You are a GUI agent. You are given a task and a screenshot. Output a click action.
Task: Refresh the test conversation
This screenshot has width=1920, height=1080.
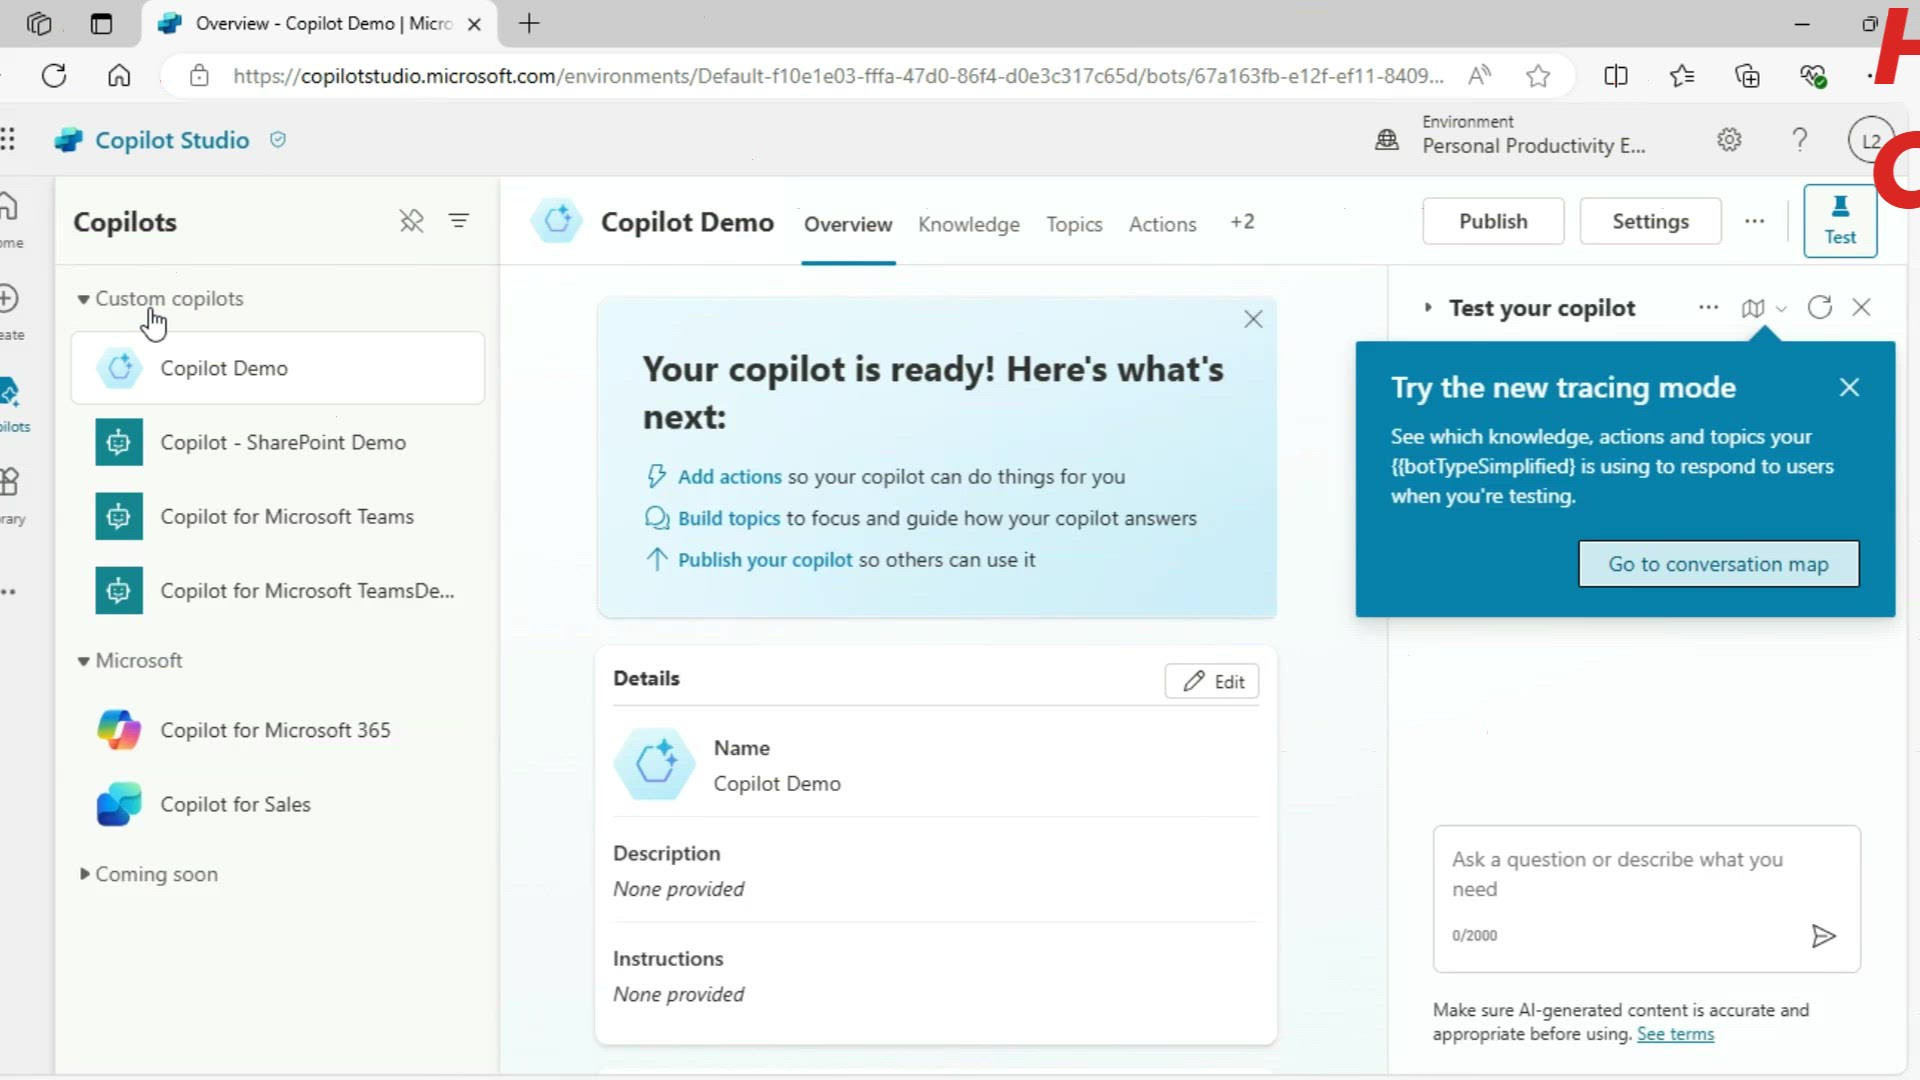tap(1820, 307)
